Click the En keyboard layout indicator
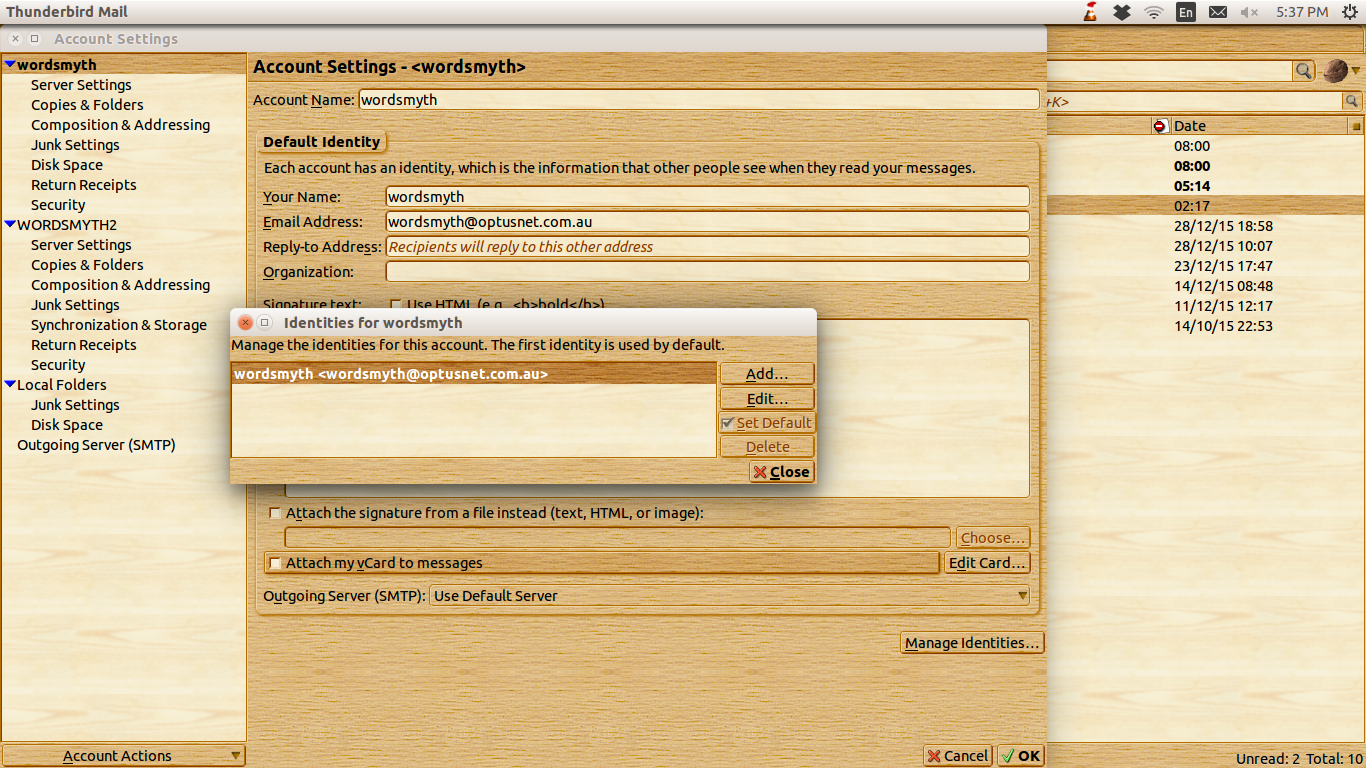 click(1185, 12)
